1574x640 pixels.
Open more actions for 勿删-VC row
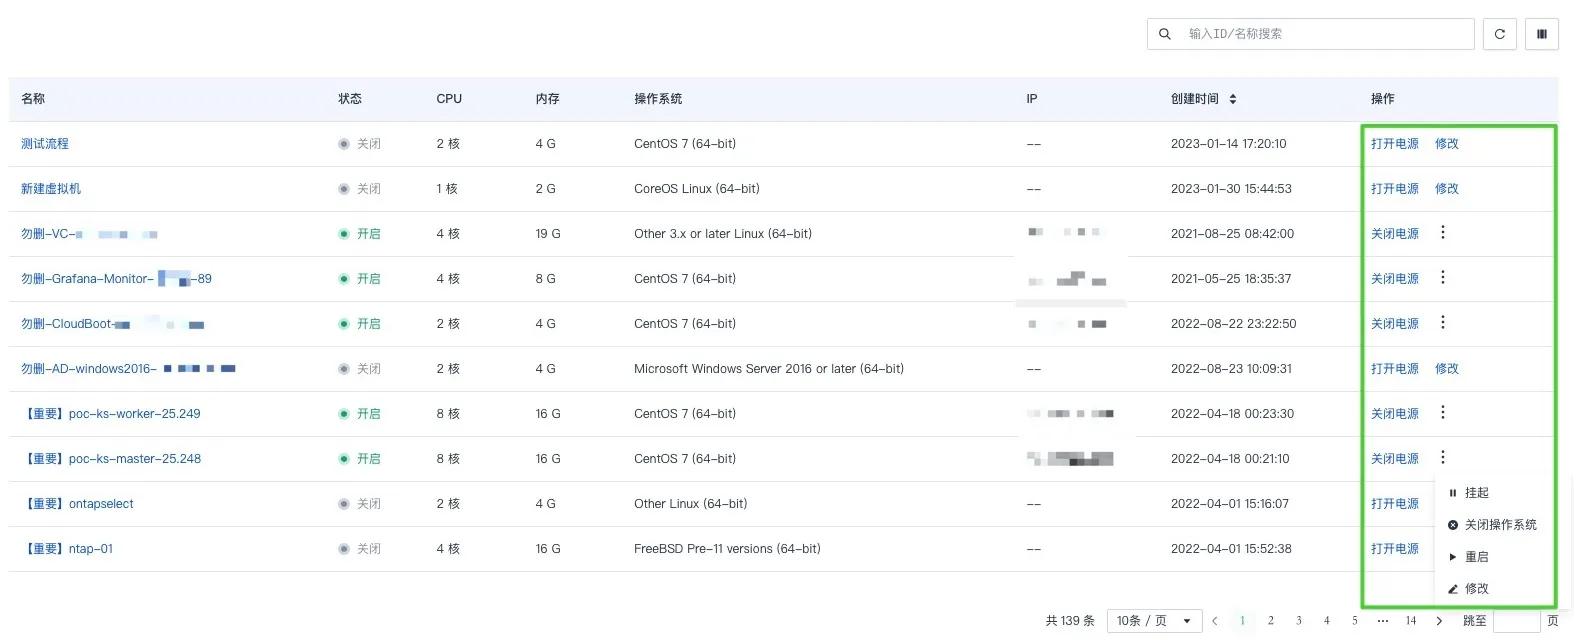(x=1442, y=232)
